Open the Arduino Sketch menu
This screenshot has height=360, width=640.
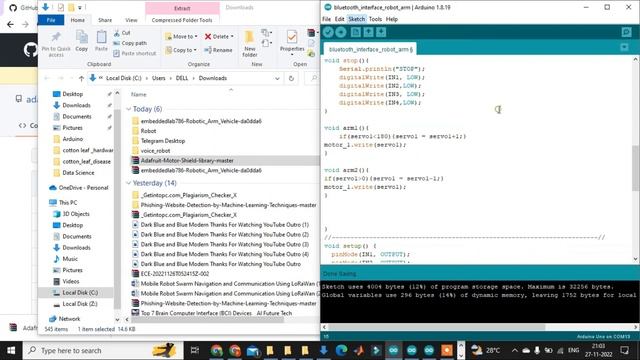[x=356, y=19]
